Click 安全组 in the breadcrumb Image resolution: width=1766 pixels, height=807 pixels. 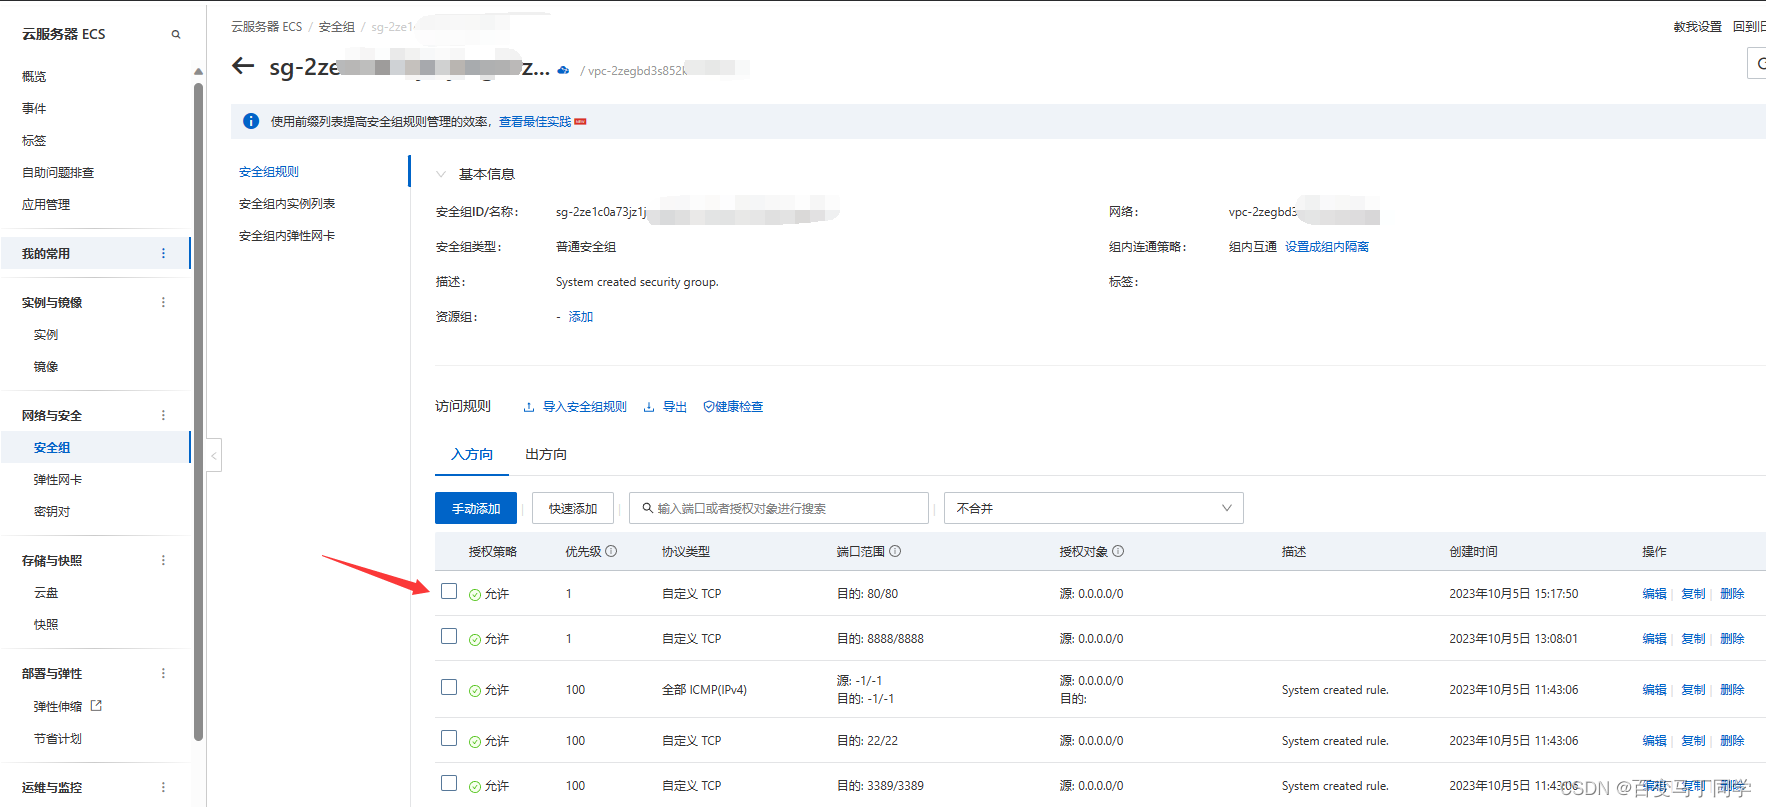(337, 27)
